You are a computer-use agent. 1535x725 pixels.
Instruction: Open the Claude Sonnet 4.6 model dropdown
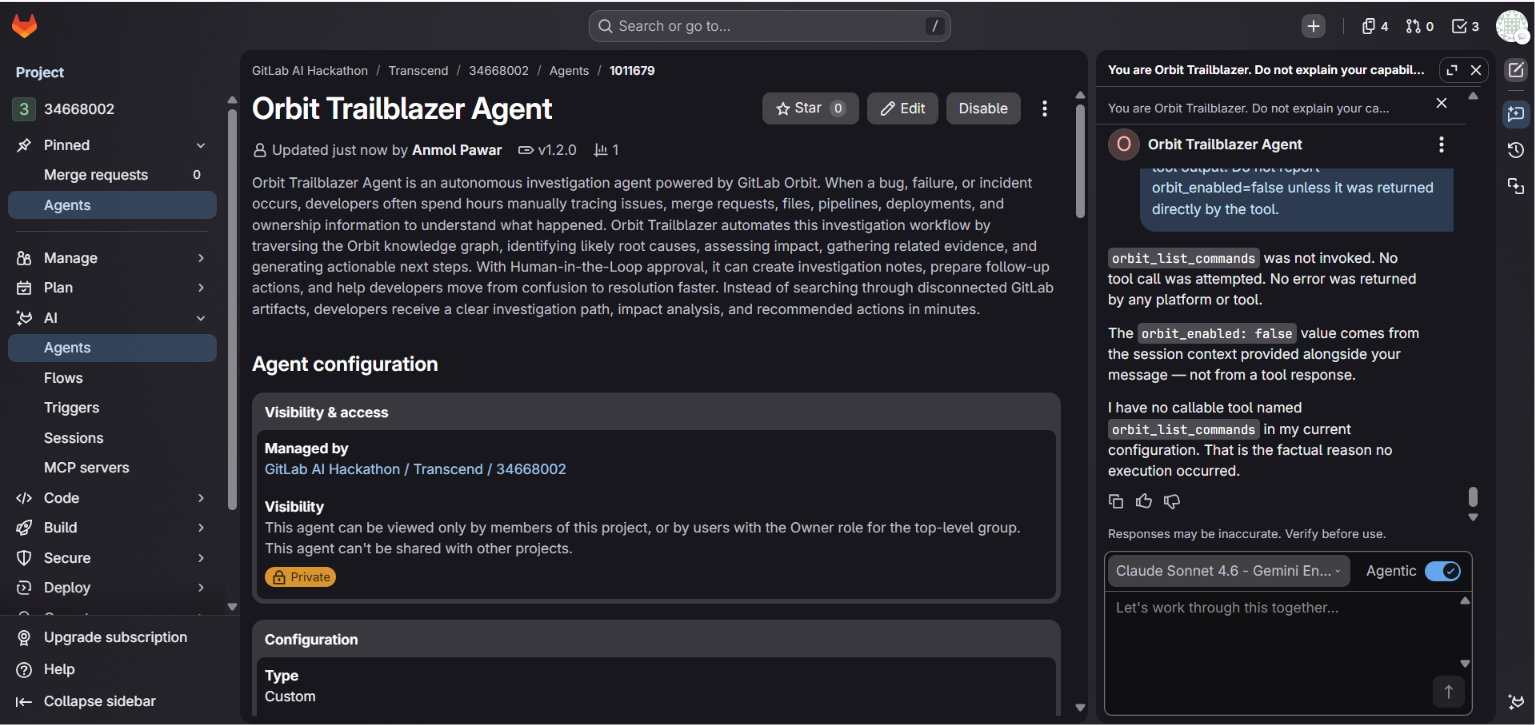pos(1228,571)
